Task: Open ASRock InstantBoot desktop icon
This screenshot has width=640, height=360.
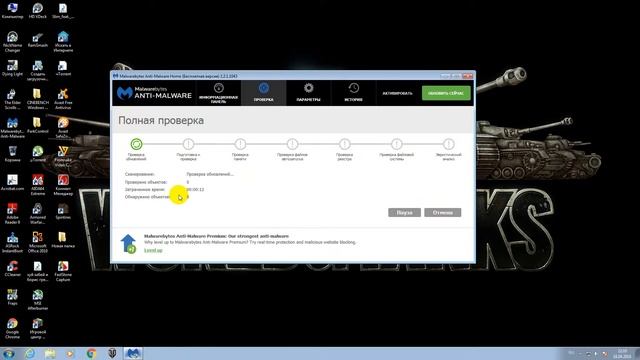Action: [x=12, y=242]
